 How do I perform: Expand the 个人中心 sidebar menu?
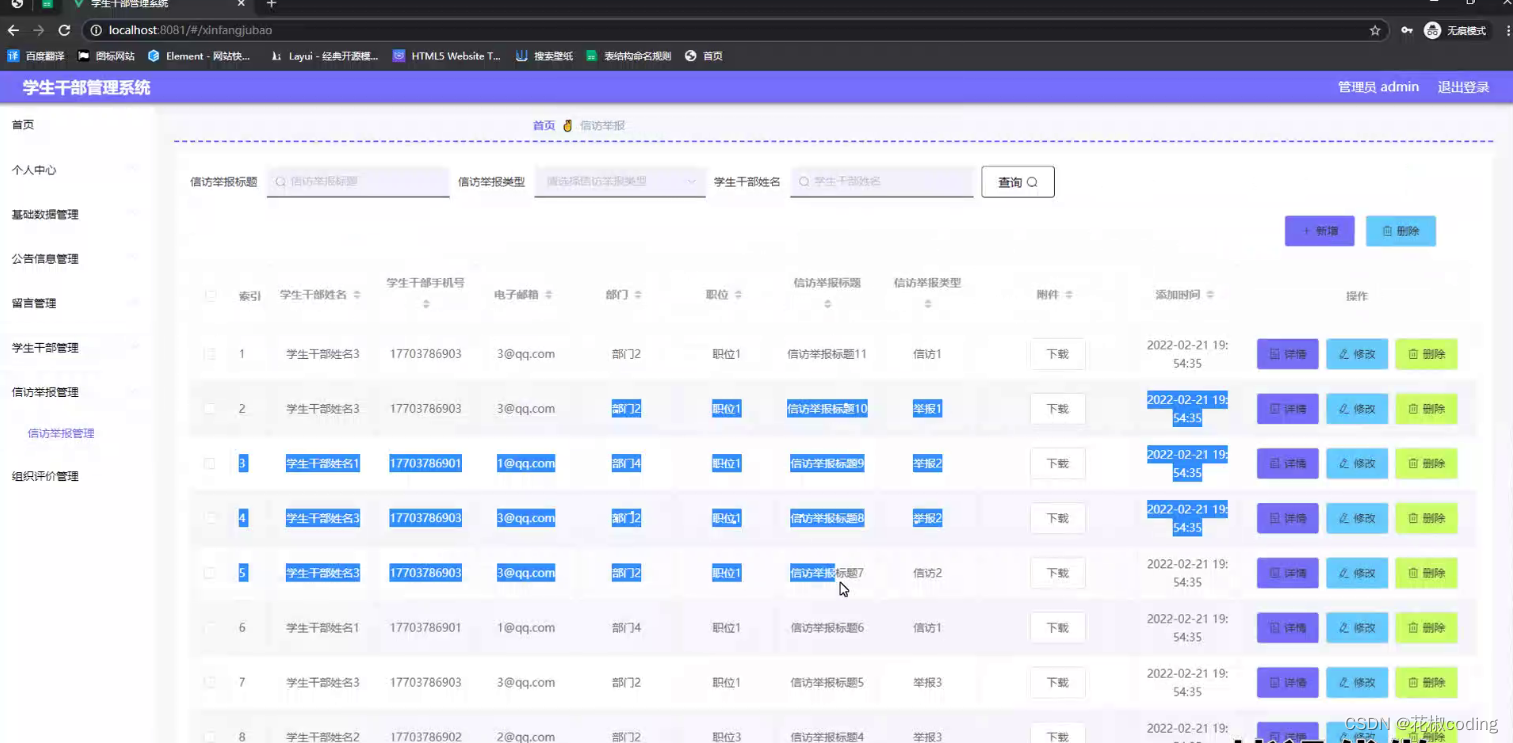(x=75, y=170)
